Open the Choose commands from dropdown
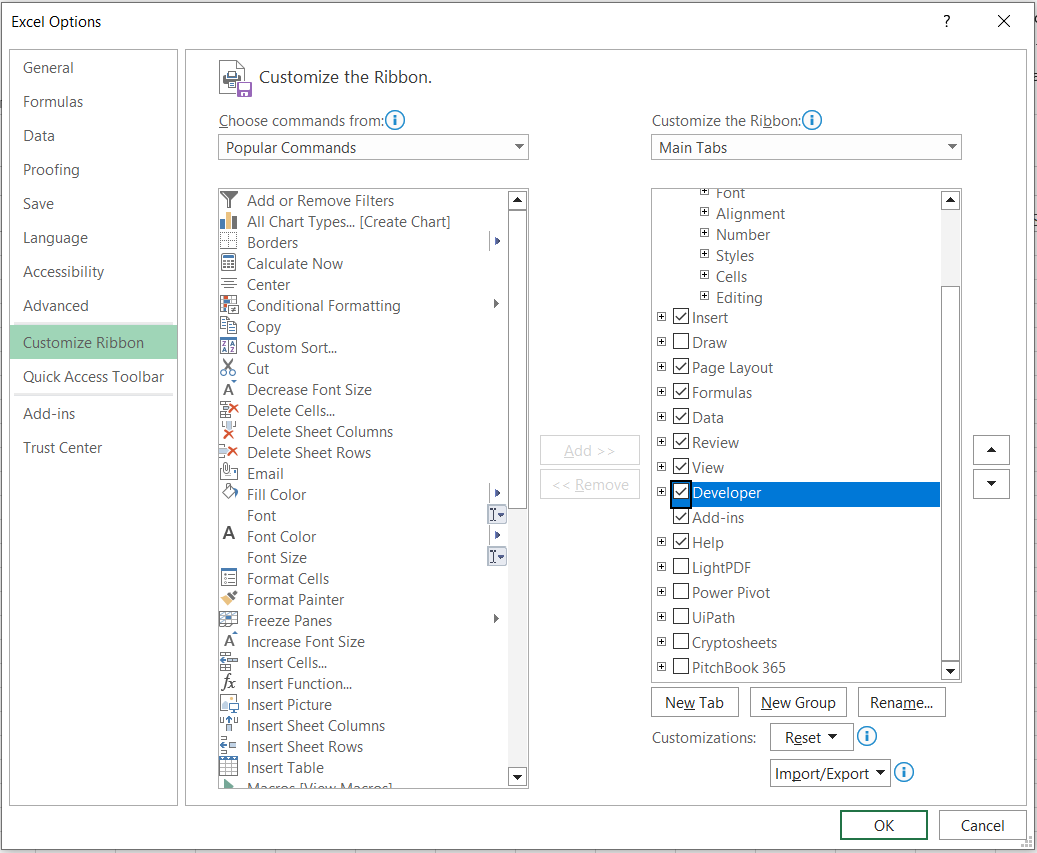The height and width of the screenshot is (853, 1037). click(373, 148)
